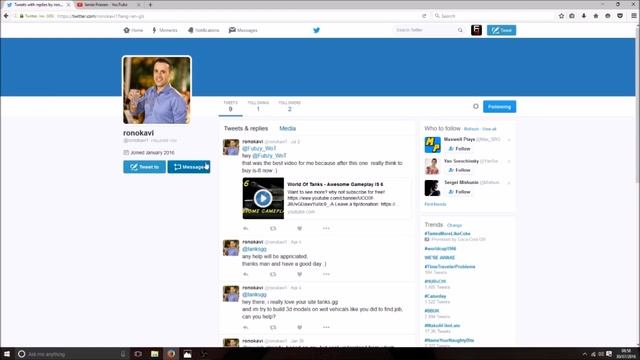Select the Tweets count tab
The height and width of the screenshot is (360, 640).
[231, 107]
